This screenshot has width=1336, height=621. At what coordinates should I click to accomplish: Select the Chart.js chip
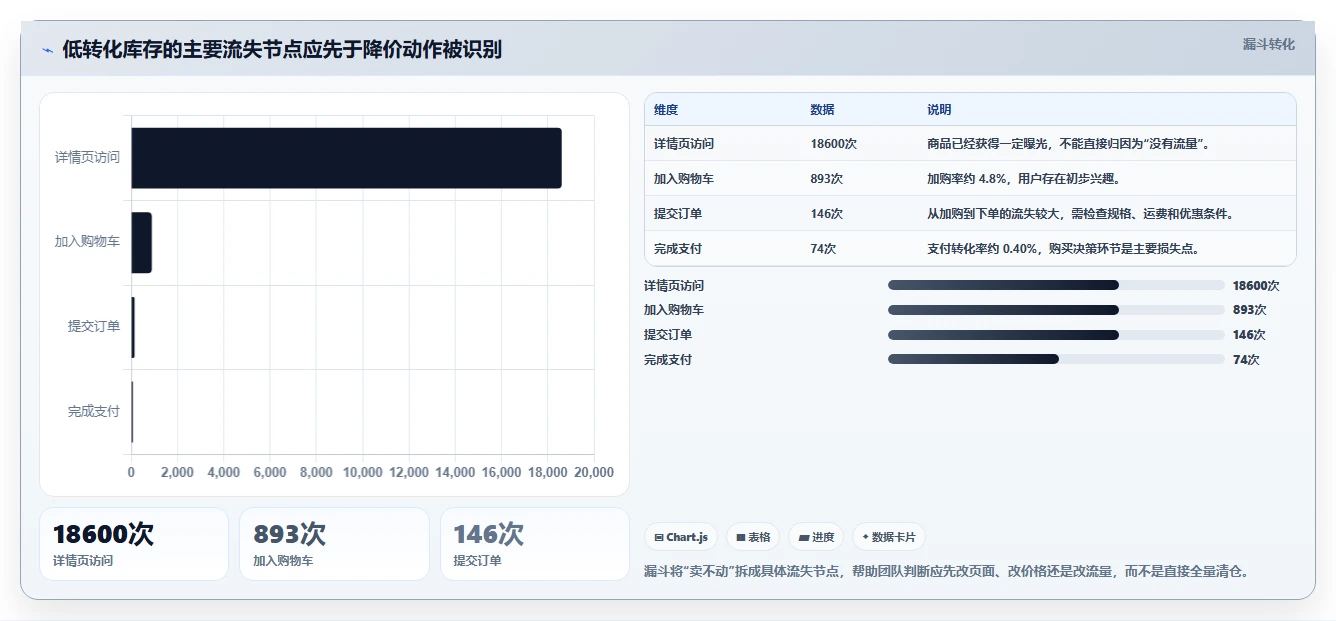(681, 537)
